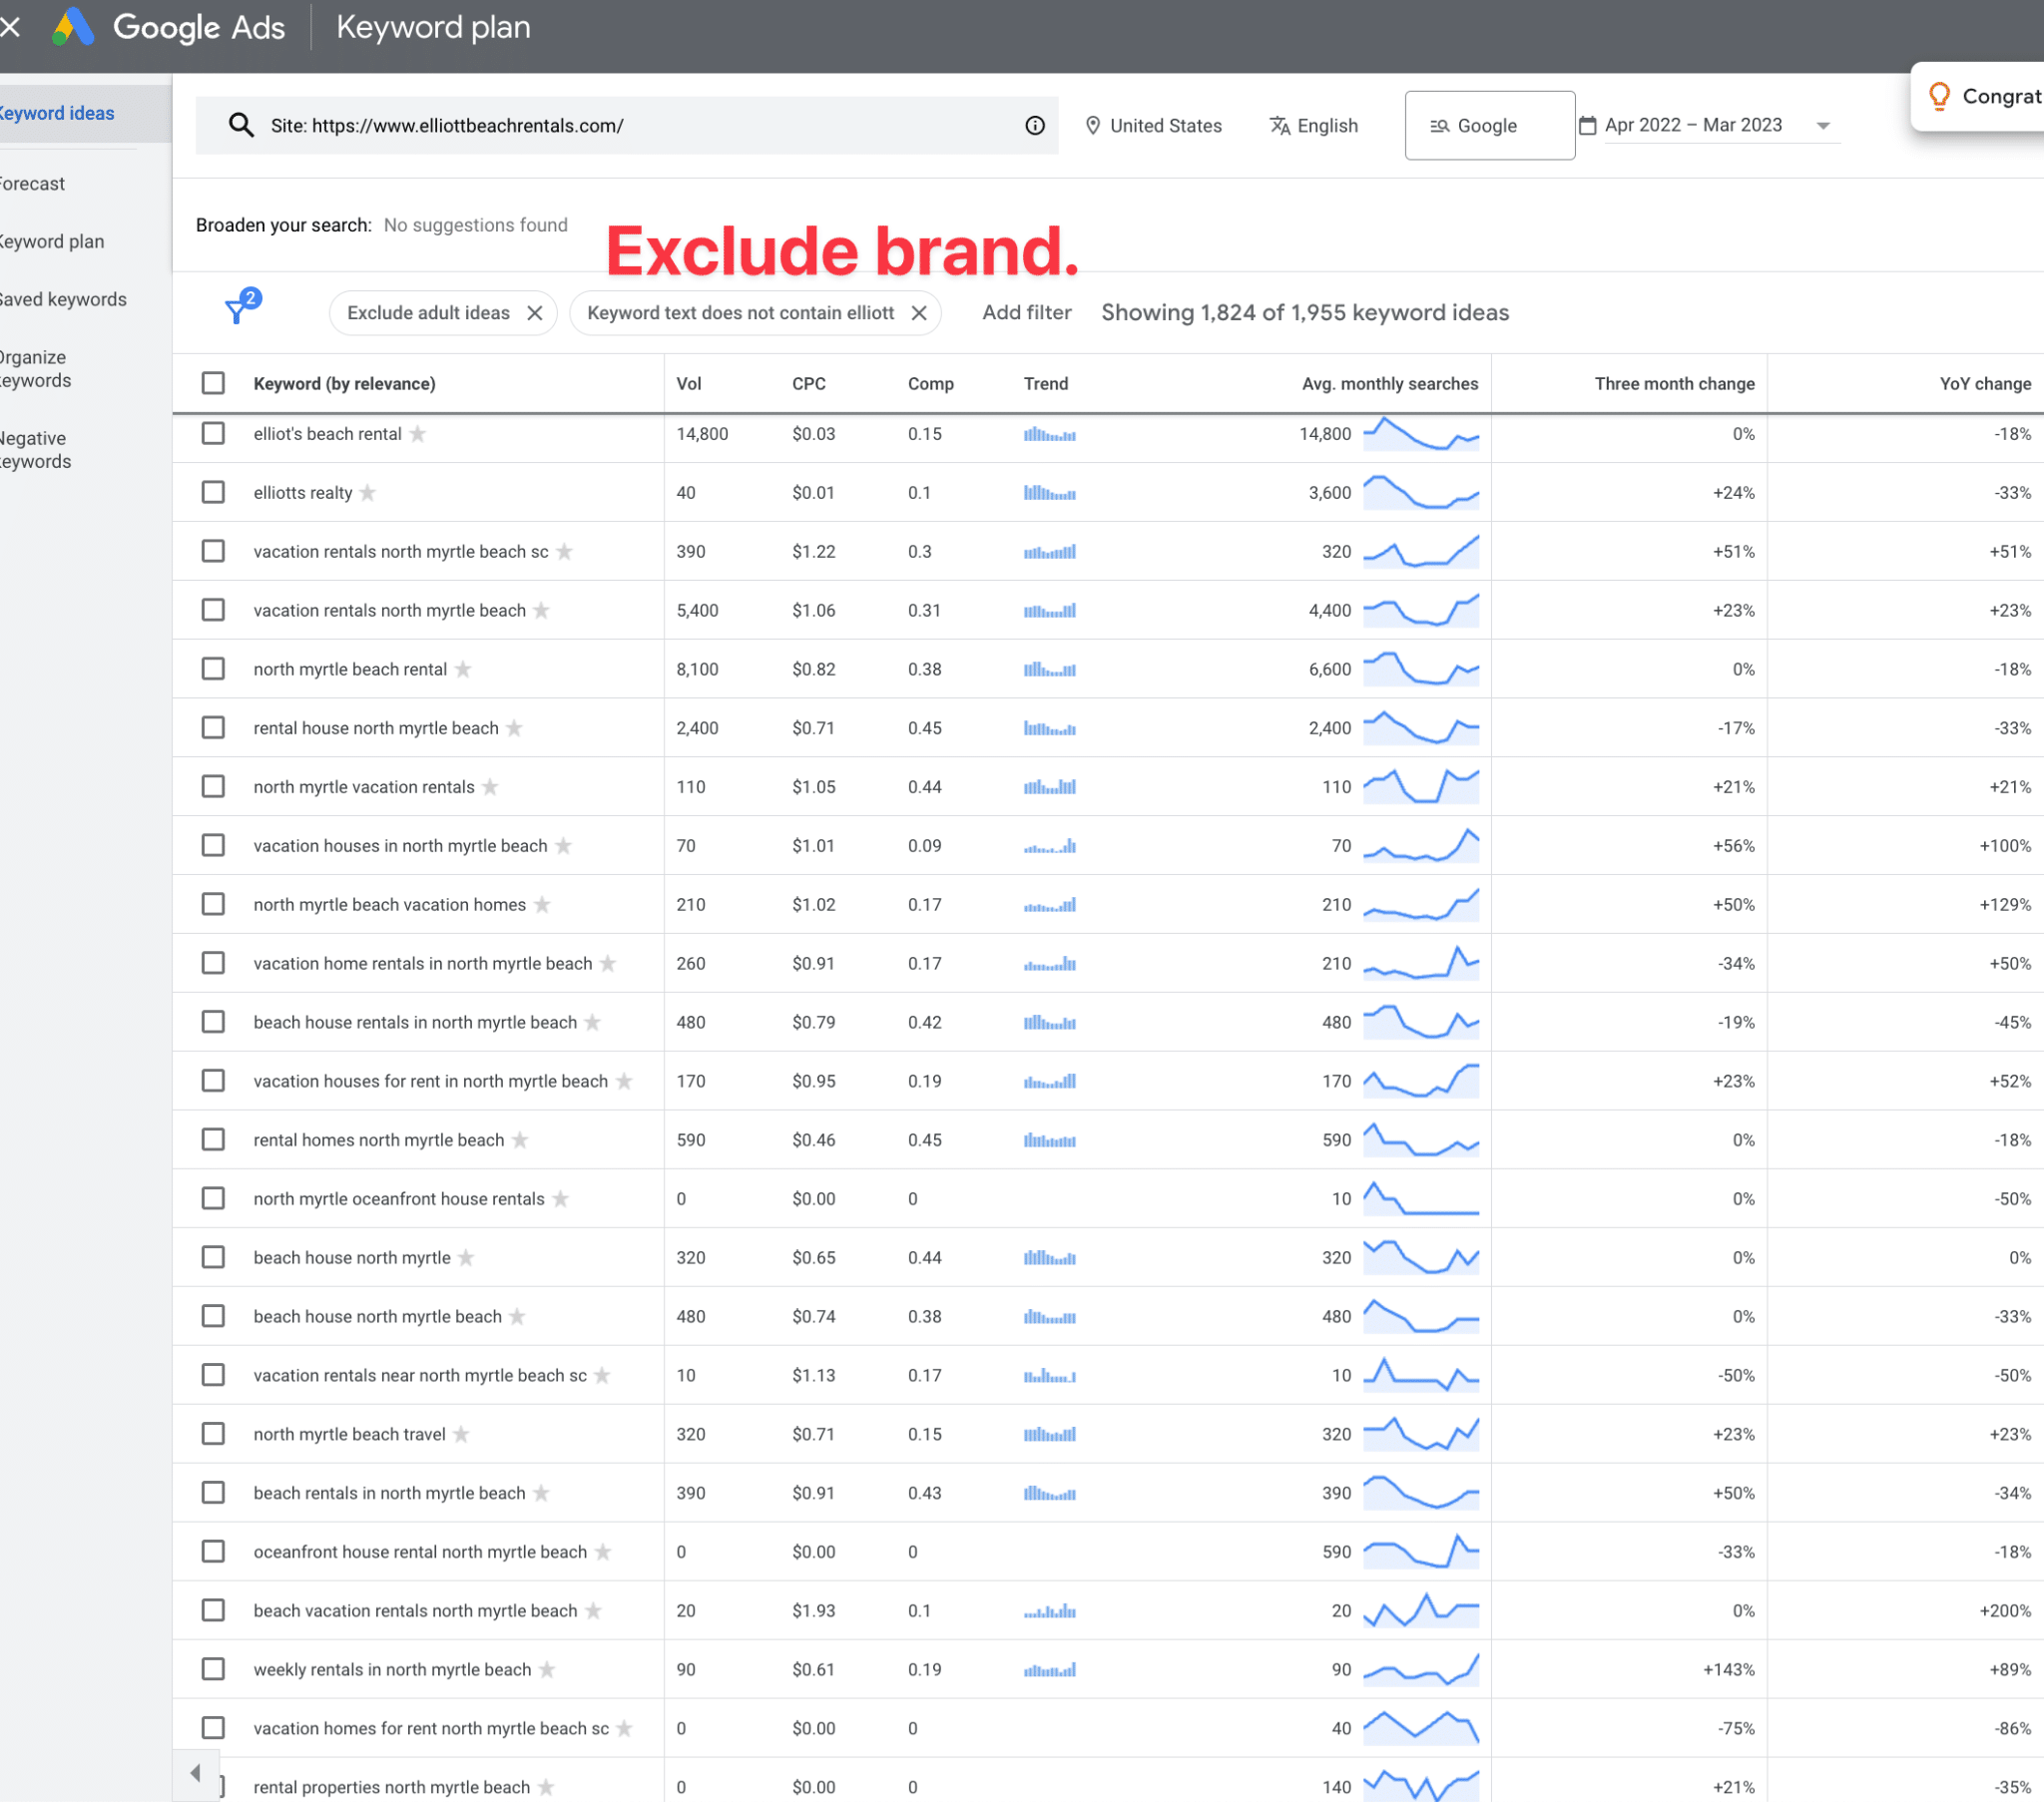The height and width of the screenshot is (1802, 2044).
Task: Open Saved keywords in the sidebar
Action: (62, 299)
